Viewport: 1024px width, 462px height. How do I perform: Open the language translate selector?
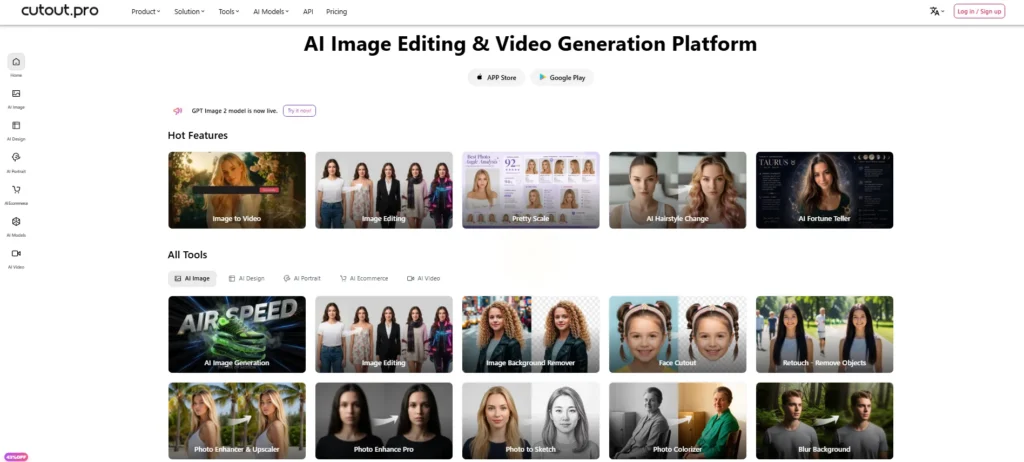click(x=936, y=11)
